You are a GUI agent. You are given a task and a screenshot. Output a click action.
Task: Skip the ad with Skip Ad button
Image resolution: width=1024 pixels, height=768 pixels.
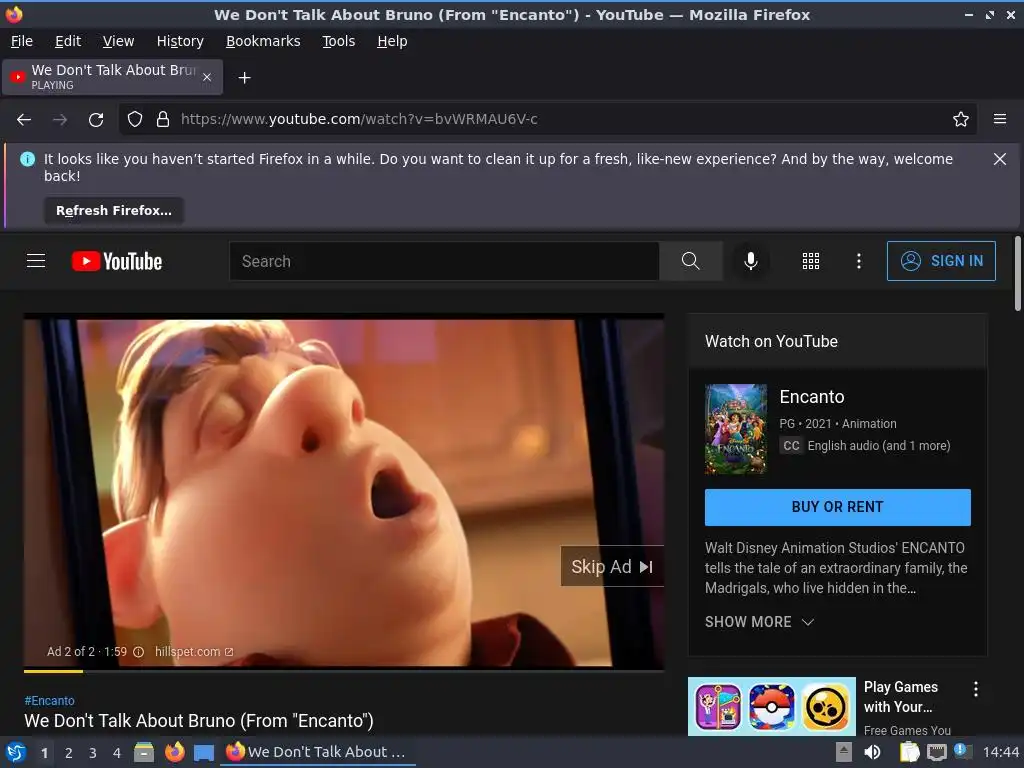(x=612, y=566)
